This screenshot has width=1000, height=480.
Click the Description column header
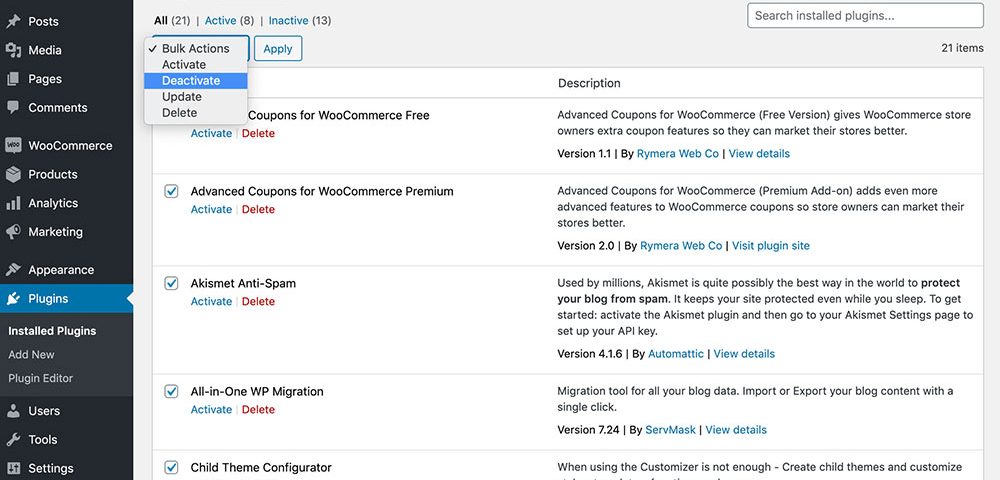[x=589, y=83]
